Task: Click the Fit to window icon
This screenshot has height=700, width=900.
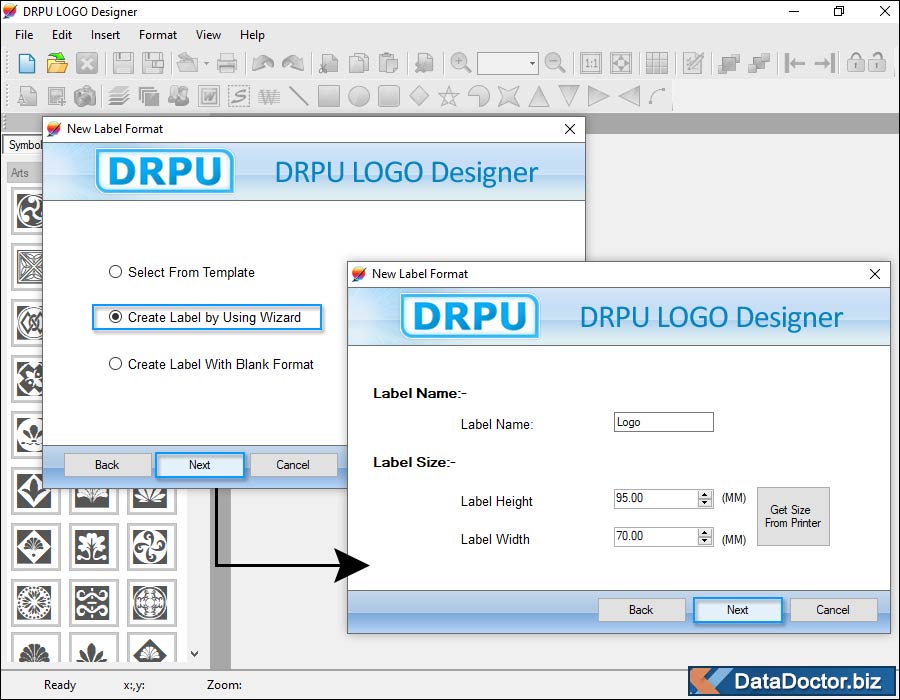Action: [620, 63]
